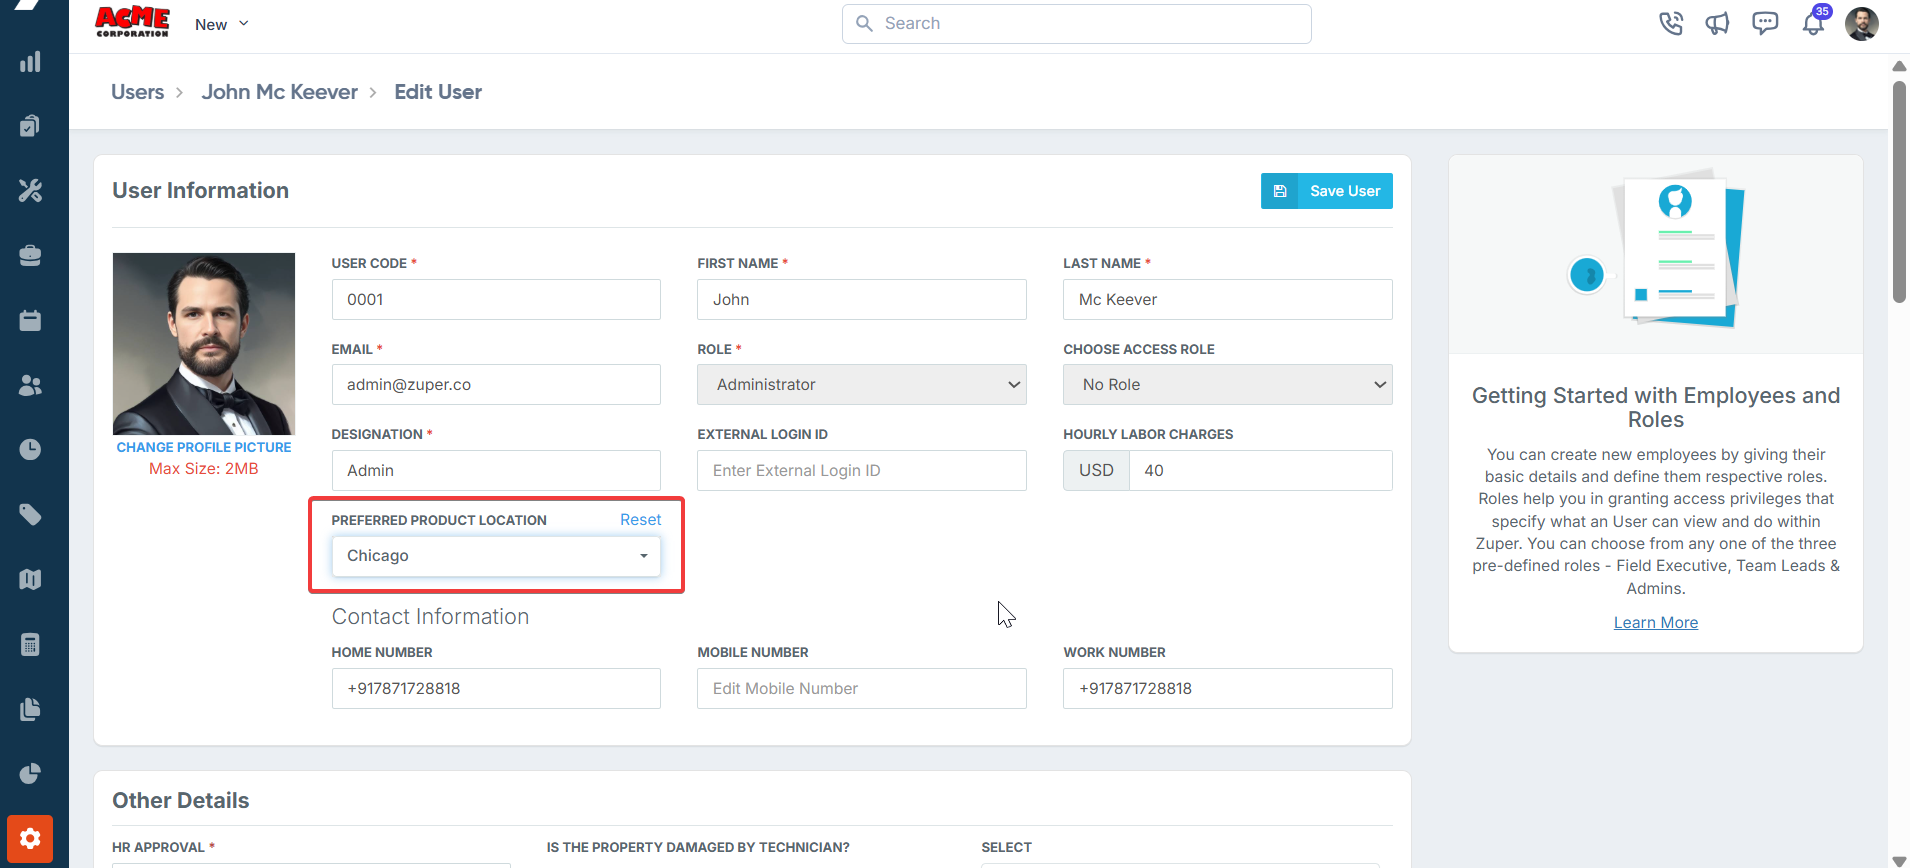Open the calculator sidebar icon

tap(30, 644)
